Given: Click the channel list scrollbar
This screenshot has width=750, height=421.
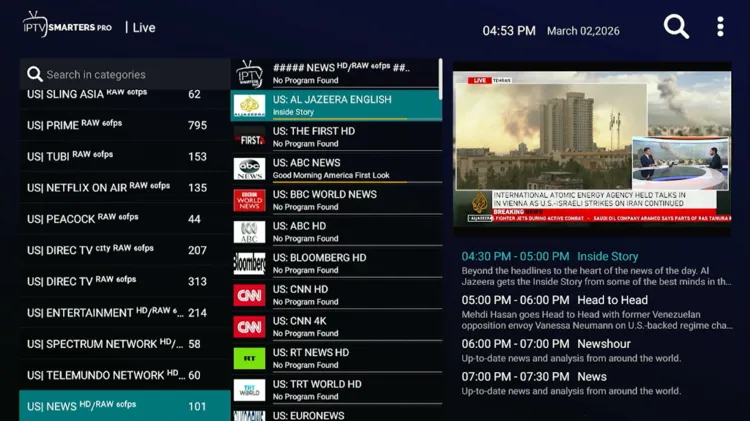Looking at the screenshot, I should [440, 79].
